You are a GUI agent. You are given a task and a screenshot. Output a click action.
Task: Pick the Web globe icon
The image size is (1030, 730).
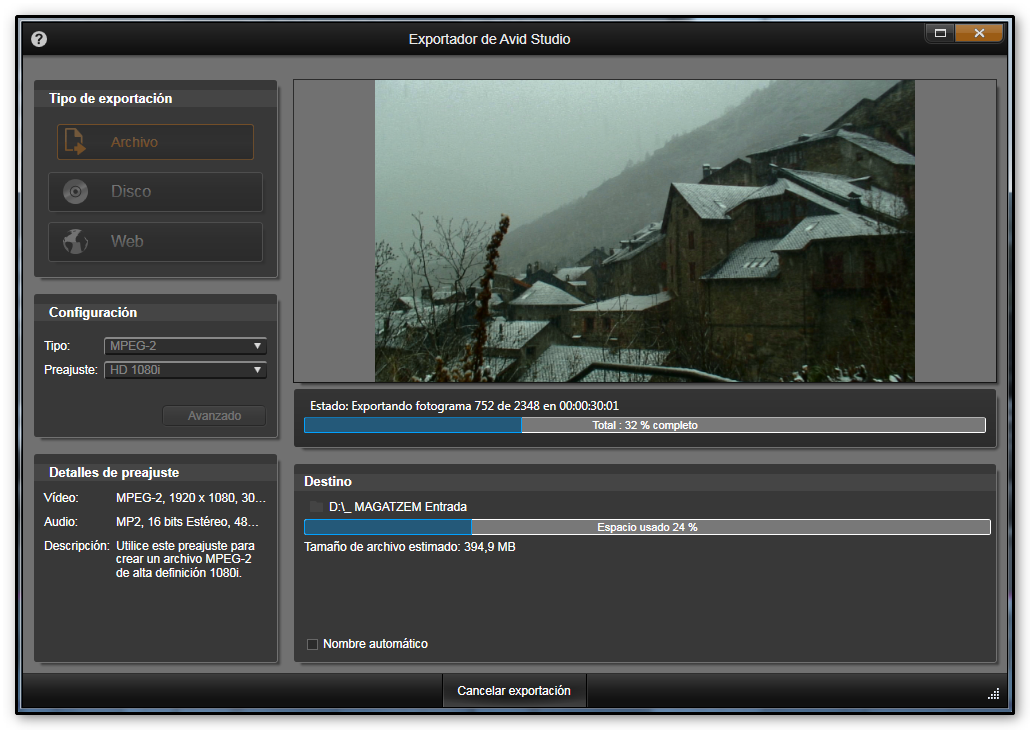[x=76, y=242]
